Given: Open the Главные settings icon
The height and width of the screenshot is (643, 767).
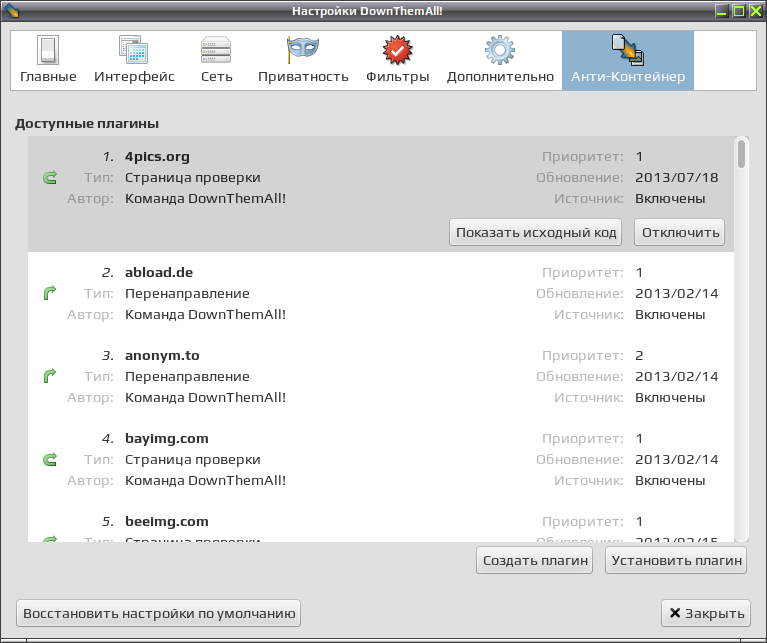Looking at the screenshot, I should tap(48, 50).
